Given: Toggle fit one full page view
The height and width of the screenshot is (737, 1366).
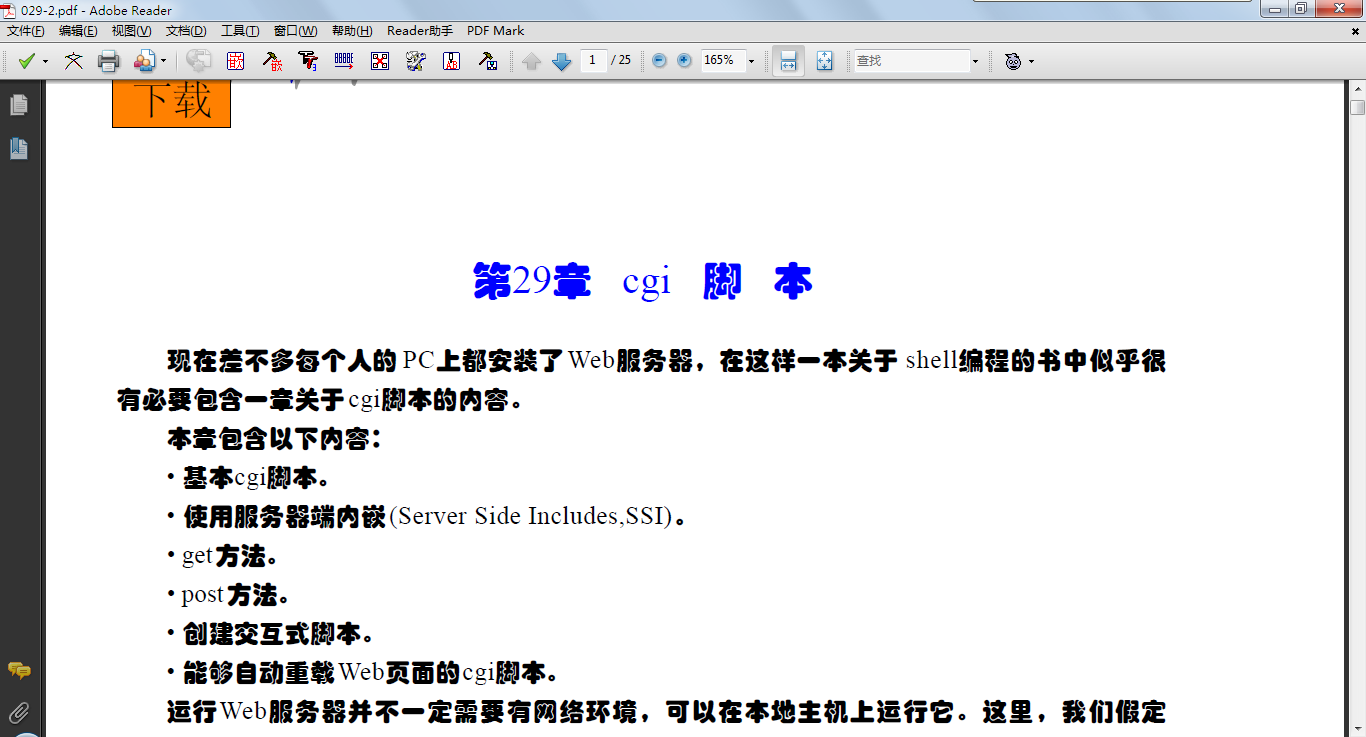Looking at the screenshot, I should [x=824, y=61].
